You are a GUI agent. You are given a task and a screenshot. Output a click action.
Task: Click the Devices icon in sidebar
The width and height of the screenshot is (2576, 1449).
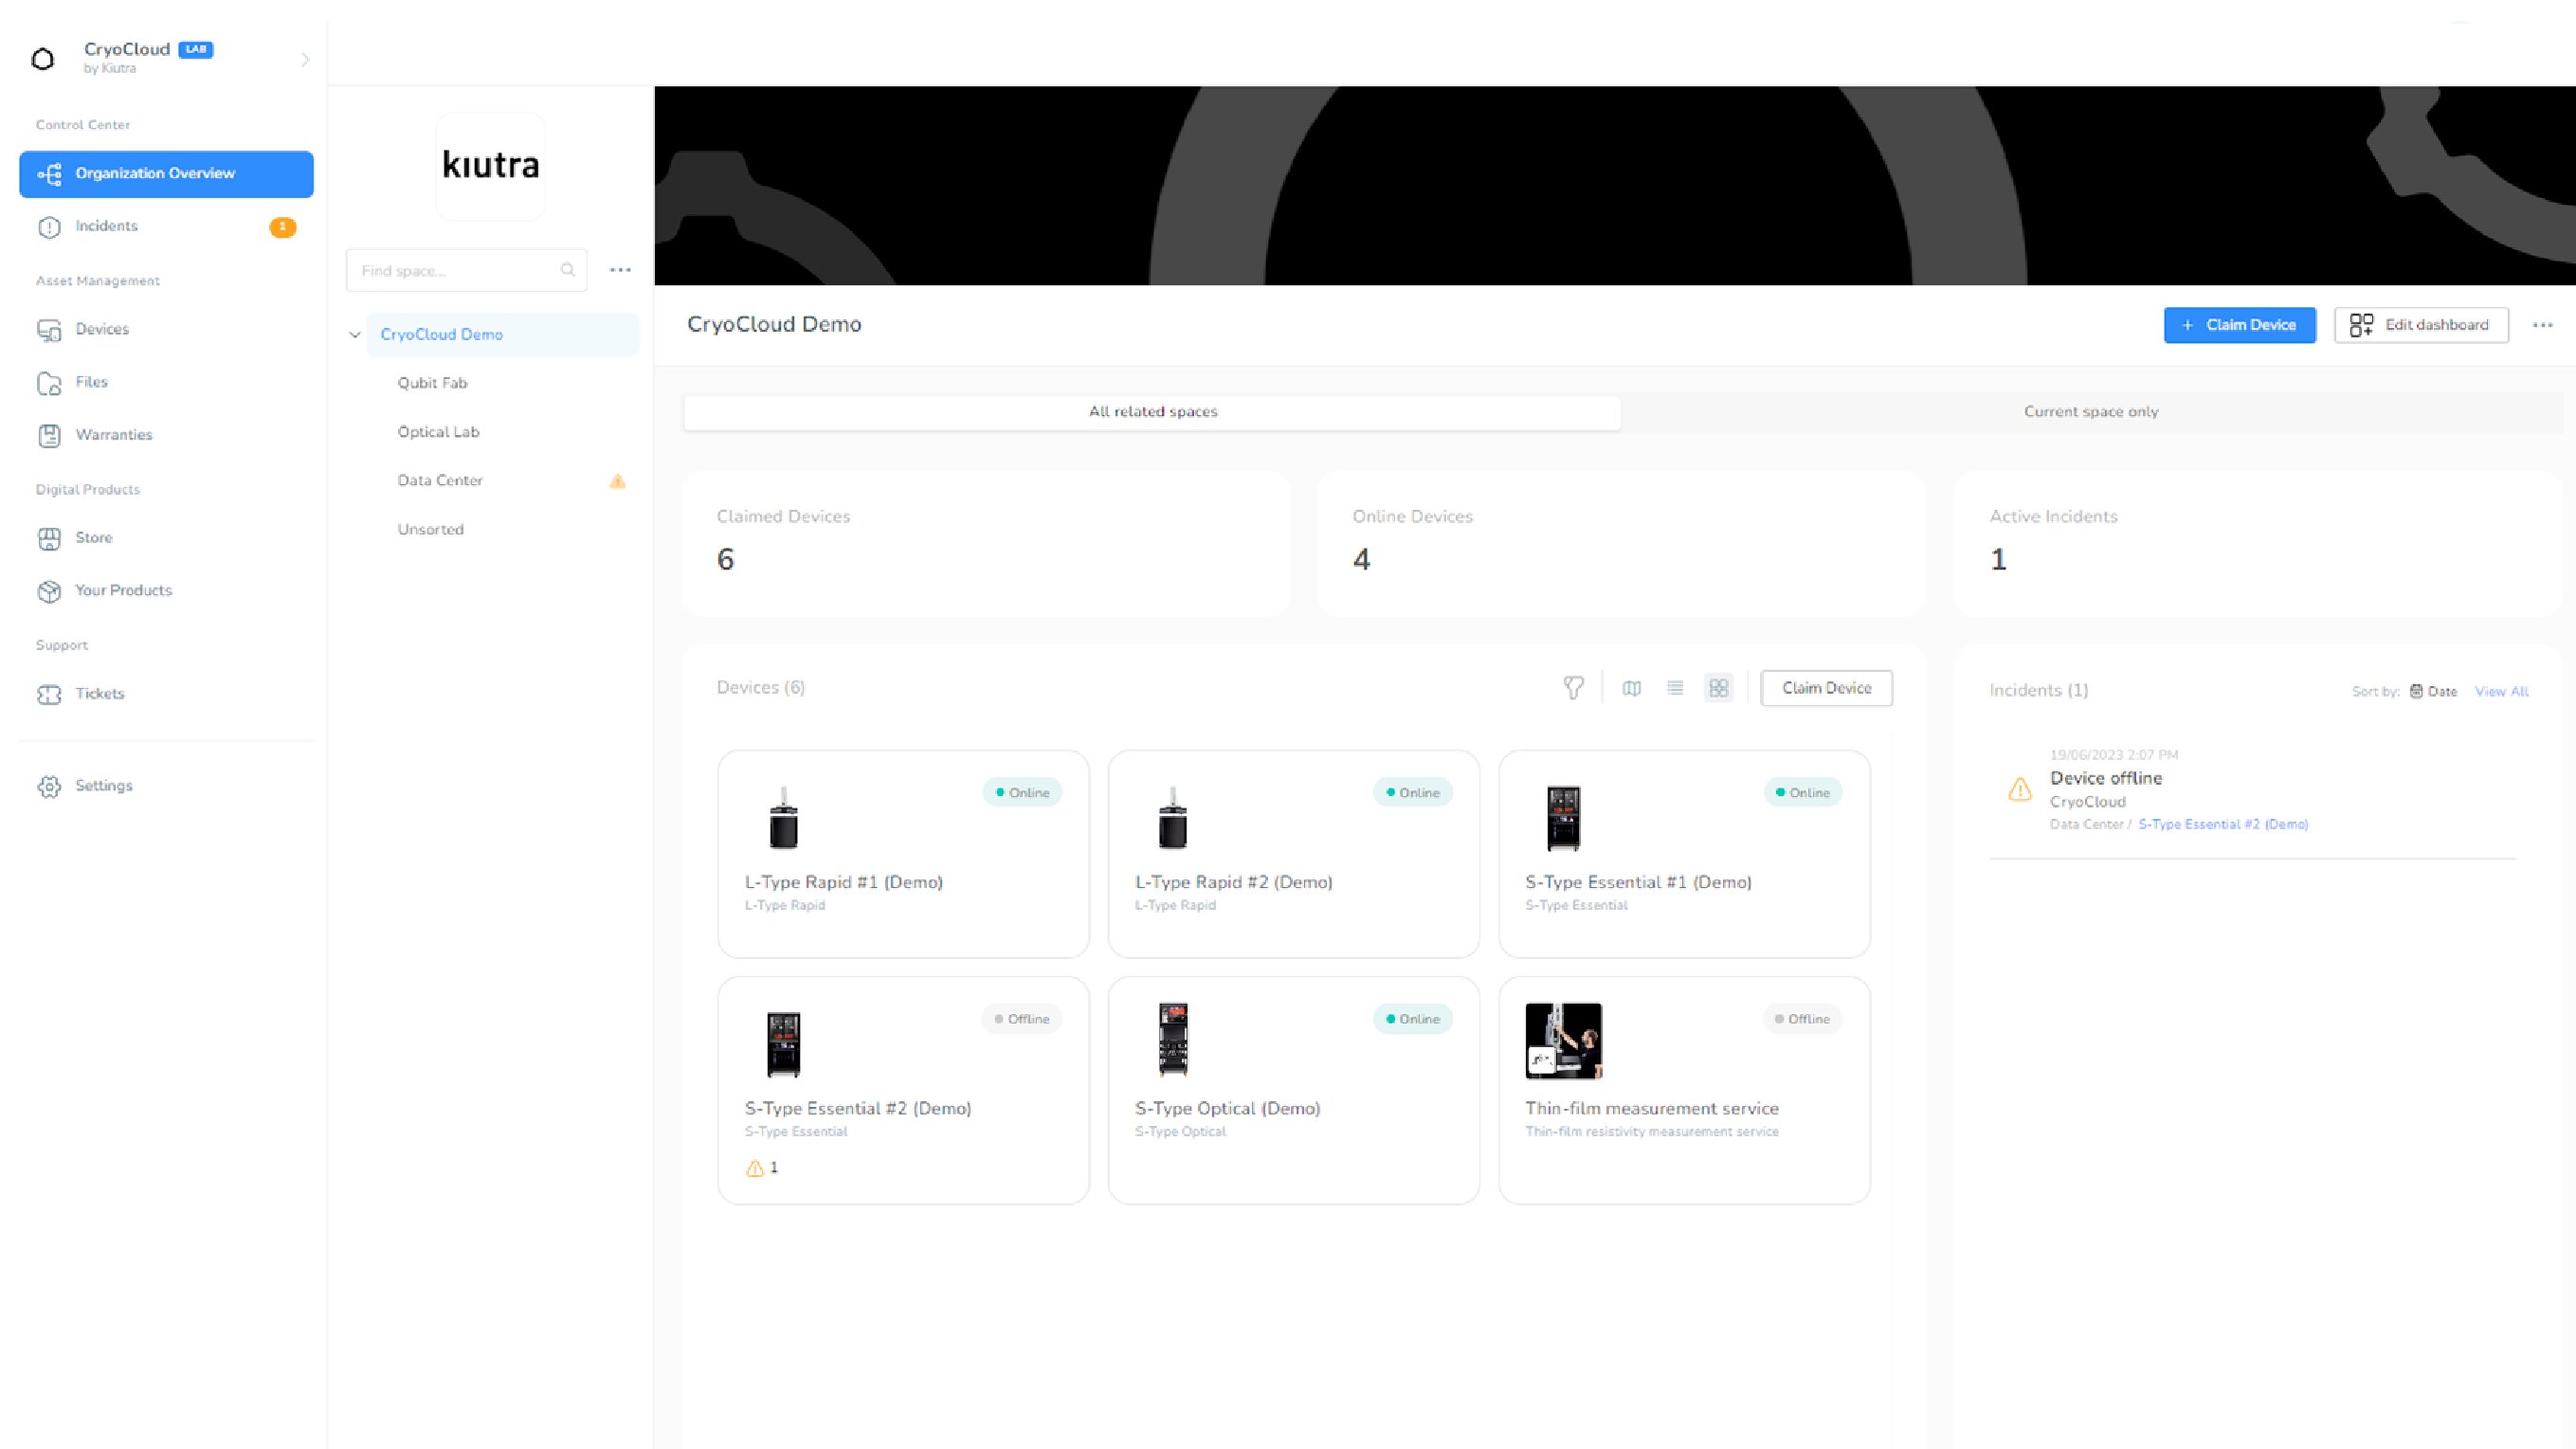click(49, 329)
